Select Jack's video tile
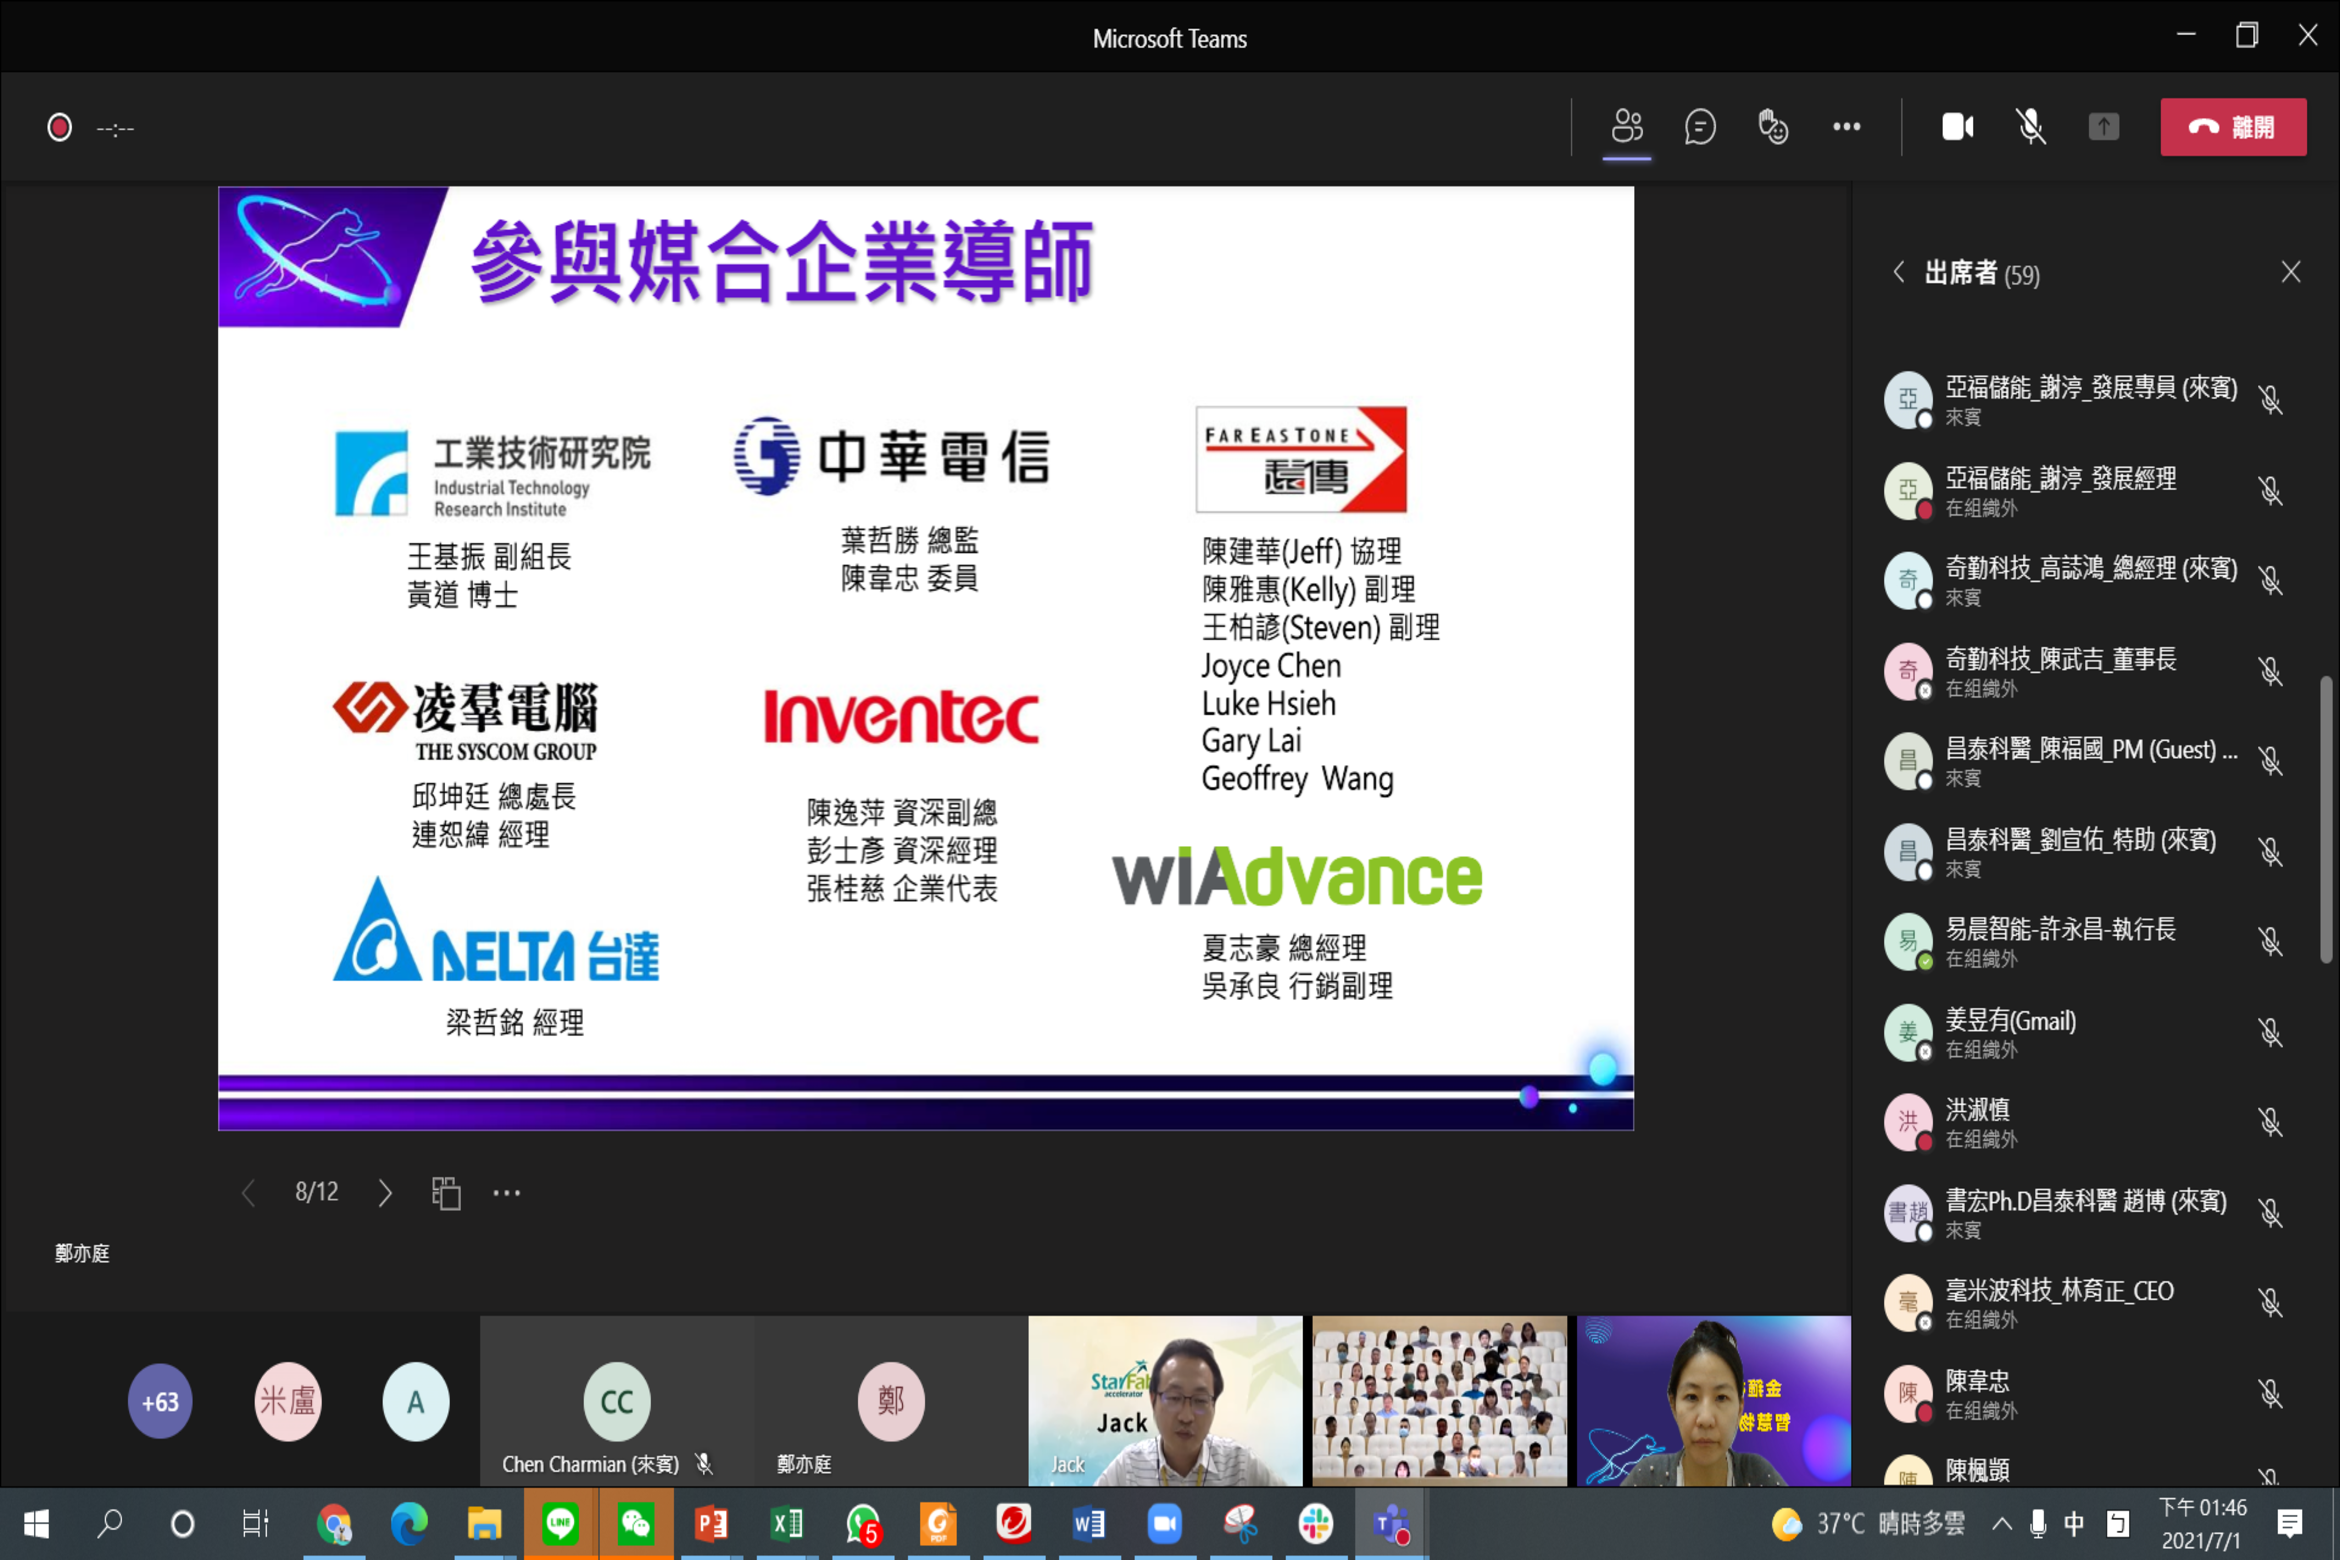Screen dimensions: 2340x1560 pyautogui.click(x=1165, y=1401)
